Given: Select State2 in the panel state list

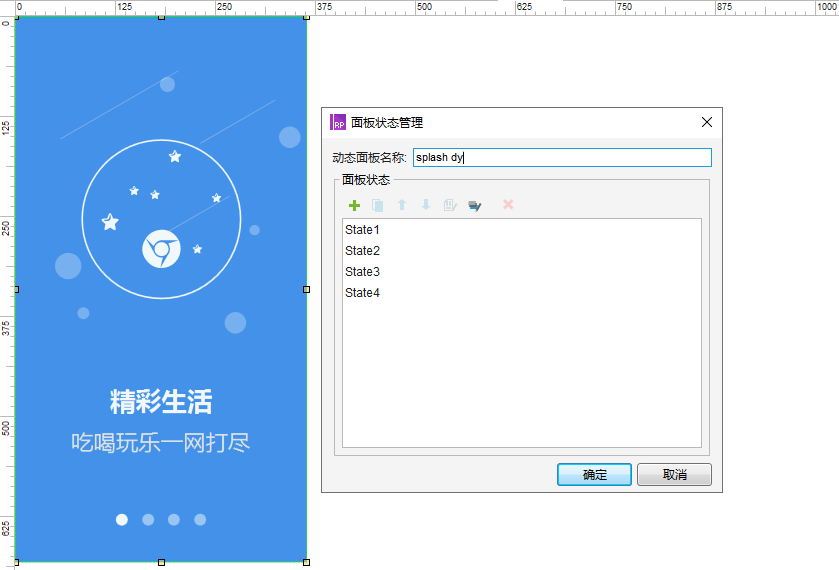Looking at the screenshot, I should 362,250.
